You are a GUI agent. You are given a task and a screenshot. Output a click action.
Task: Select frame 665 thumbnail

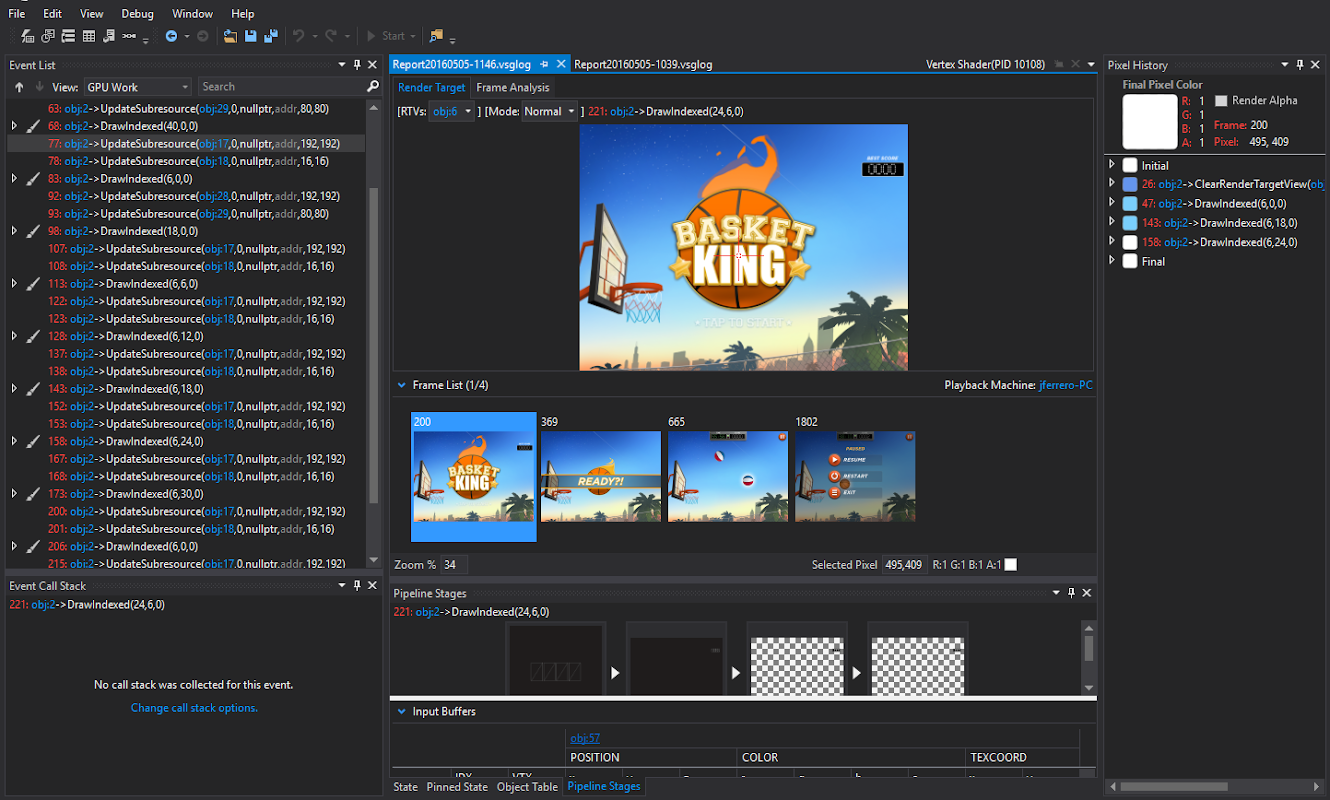click(x=727, y=476)
